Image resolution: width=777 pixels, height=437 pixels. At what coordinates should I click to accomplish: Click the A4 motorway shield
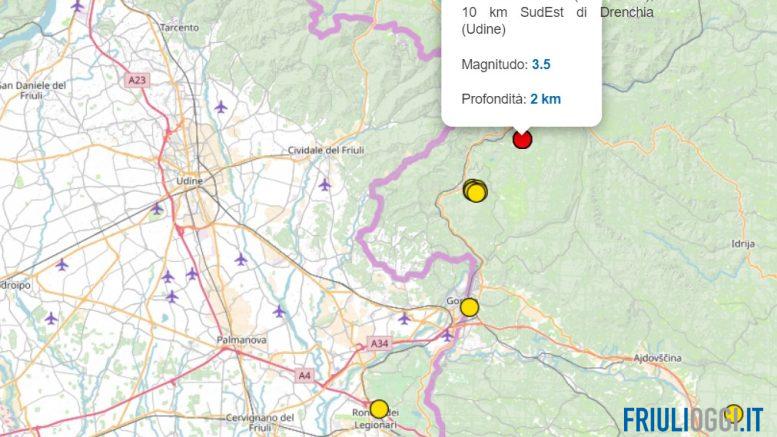coord(303,375)
